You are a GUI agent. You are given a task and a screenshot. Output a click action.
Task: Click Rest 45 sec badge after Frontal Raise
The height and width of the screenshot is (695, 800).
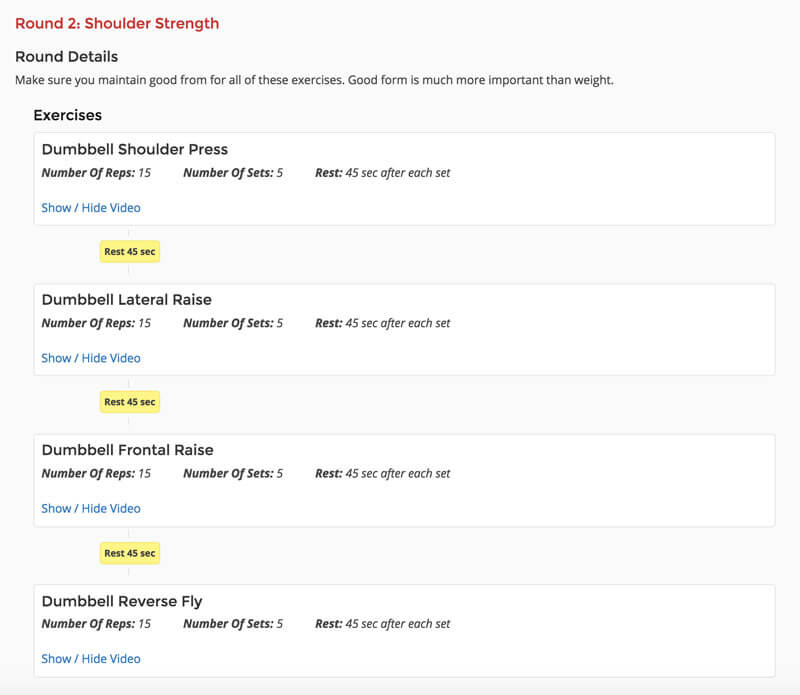[130, 553]
